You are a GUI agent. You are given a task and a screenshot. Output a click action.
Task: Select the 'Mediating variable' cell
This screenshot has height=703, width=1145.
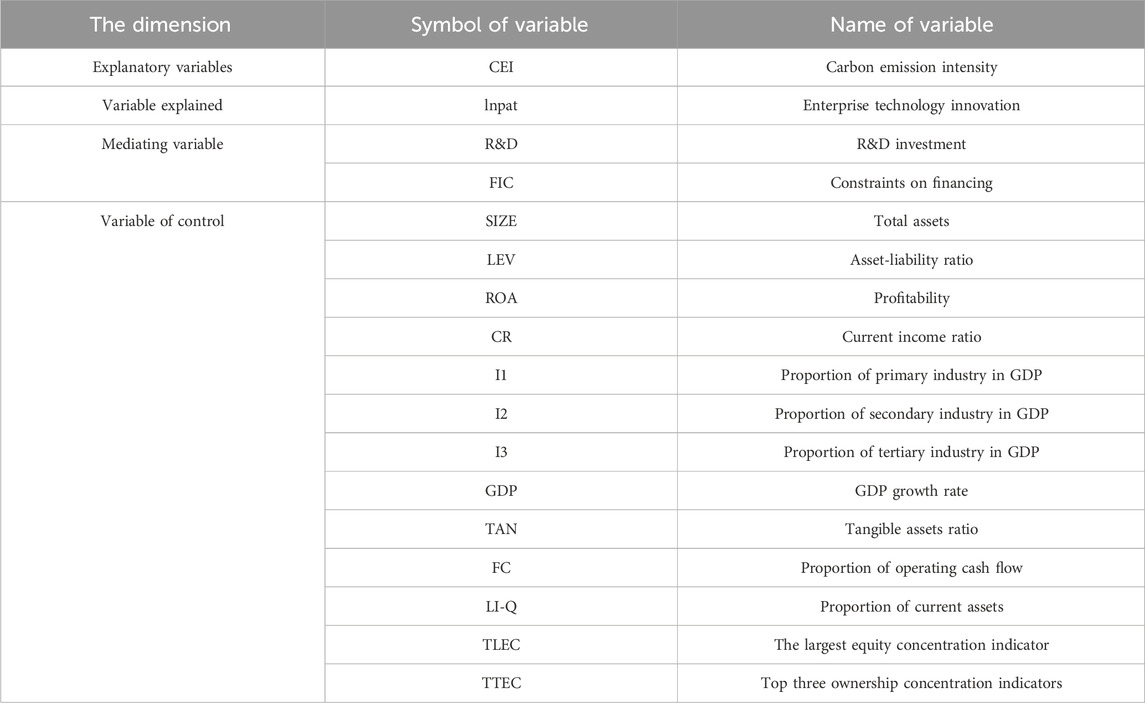[162, 163]
